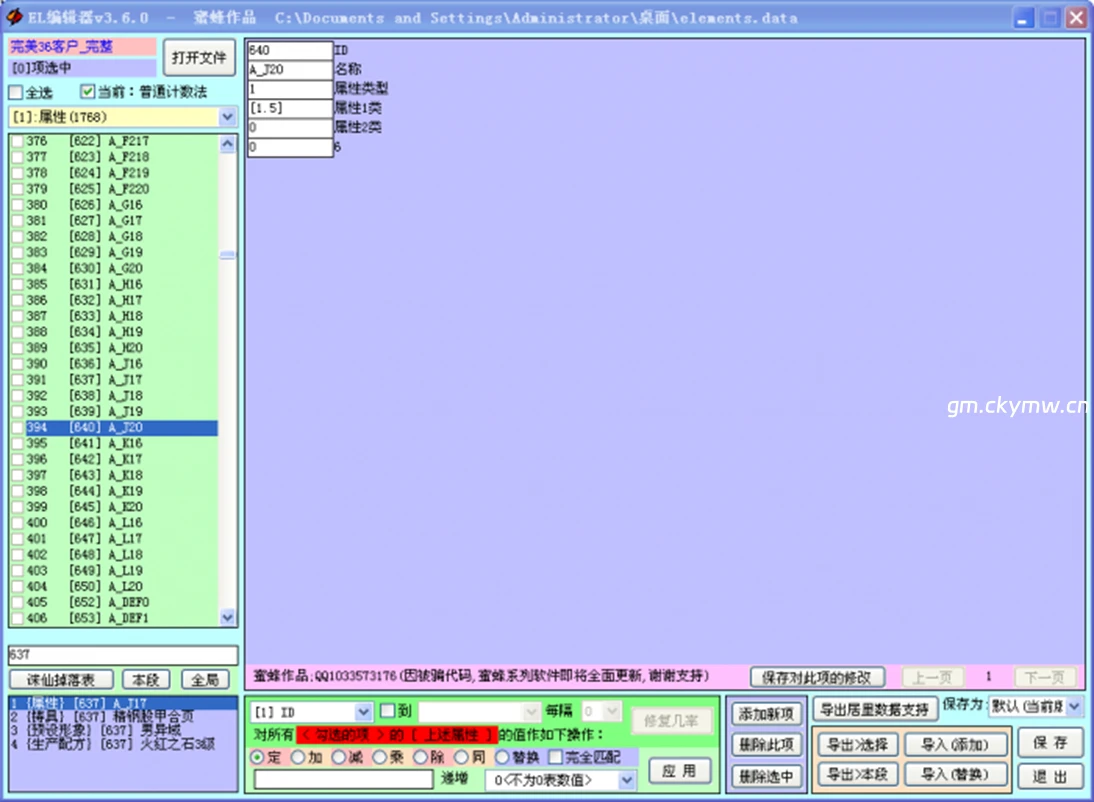Open the [1]:属性 (1768) category dropdown

click(x=227, y=117)
